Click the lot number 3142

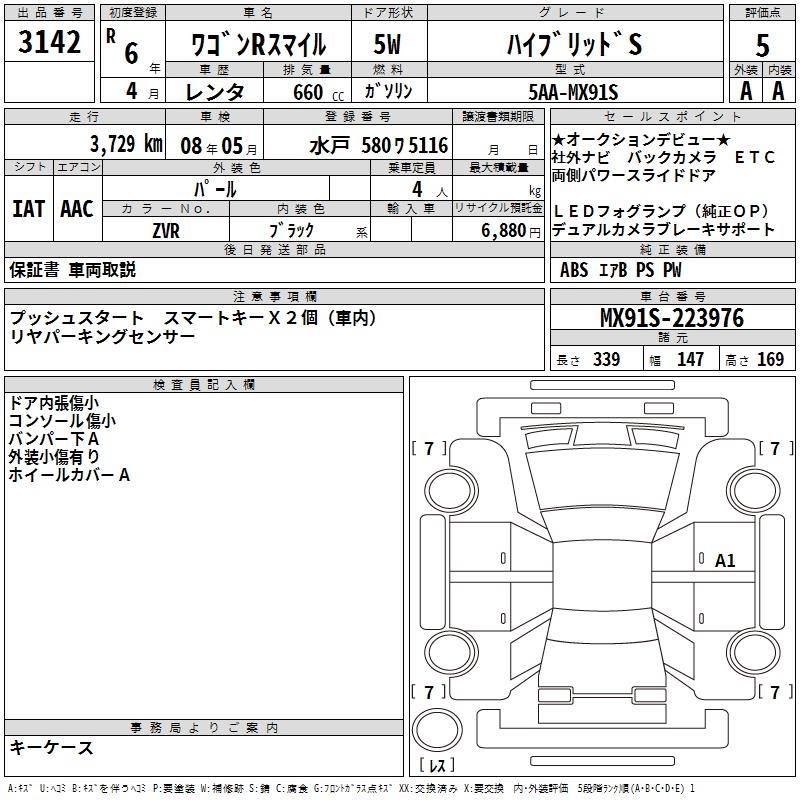point(49,42)
